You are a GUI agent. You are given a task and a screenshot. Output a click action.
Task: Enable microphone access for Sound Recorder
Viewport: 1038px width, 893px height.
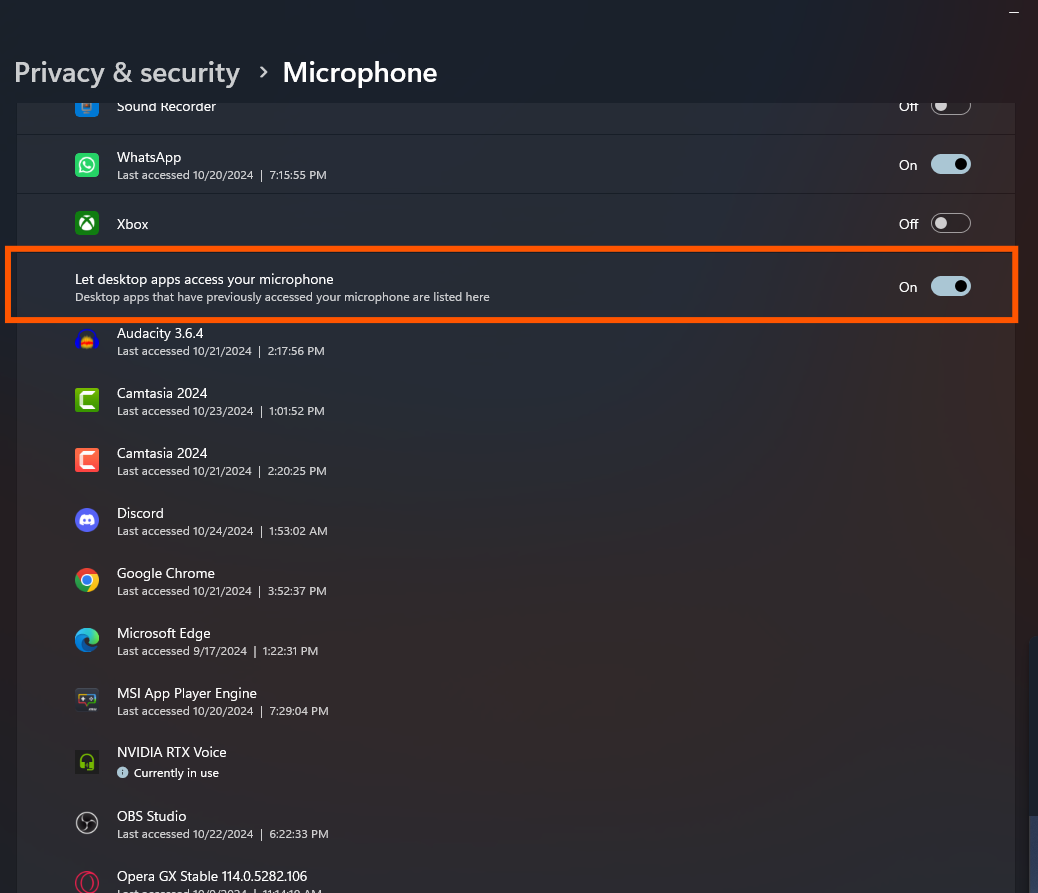tap(950, 106)
